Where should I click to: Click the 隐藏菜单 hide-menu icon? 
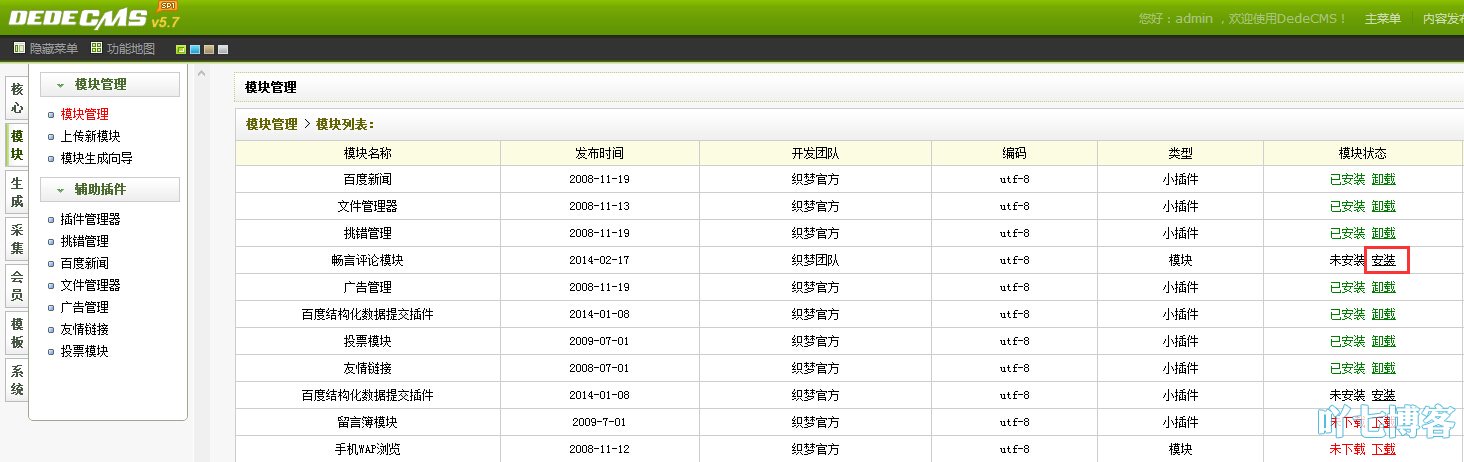tap(19, 48)
